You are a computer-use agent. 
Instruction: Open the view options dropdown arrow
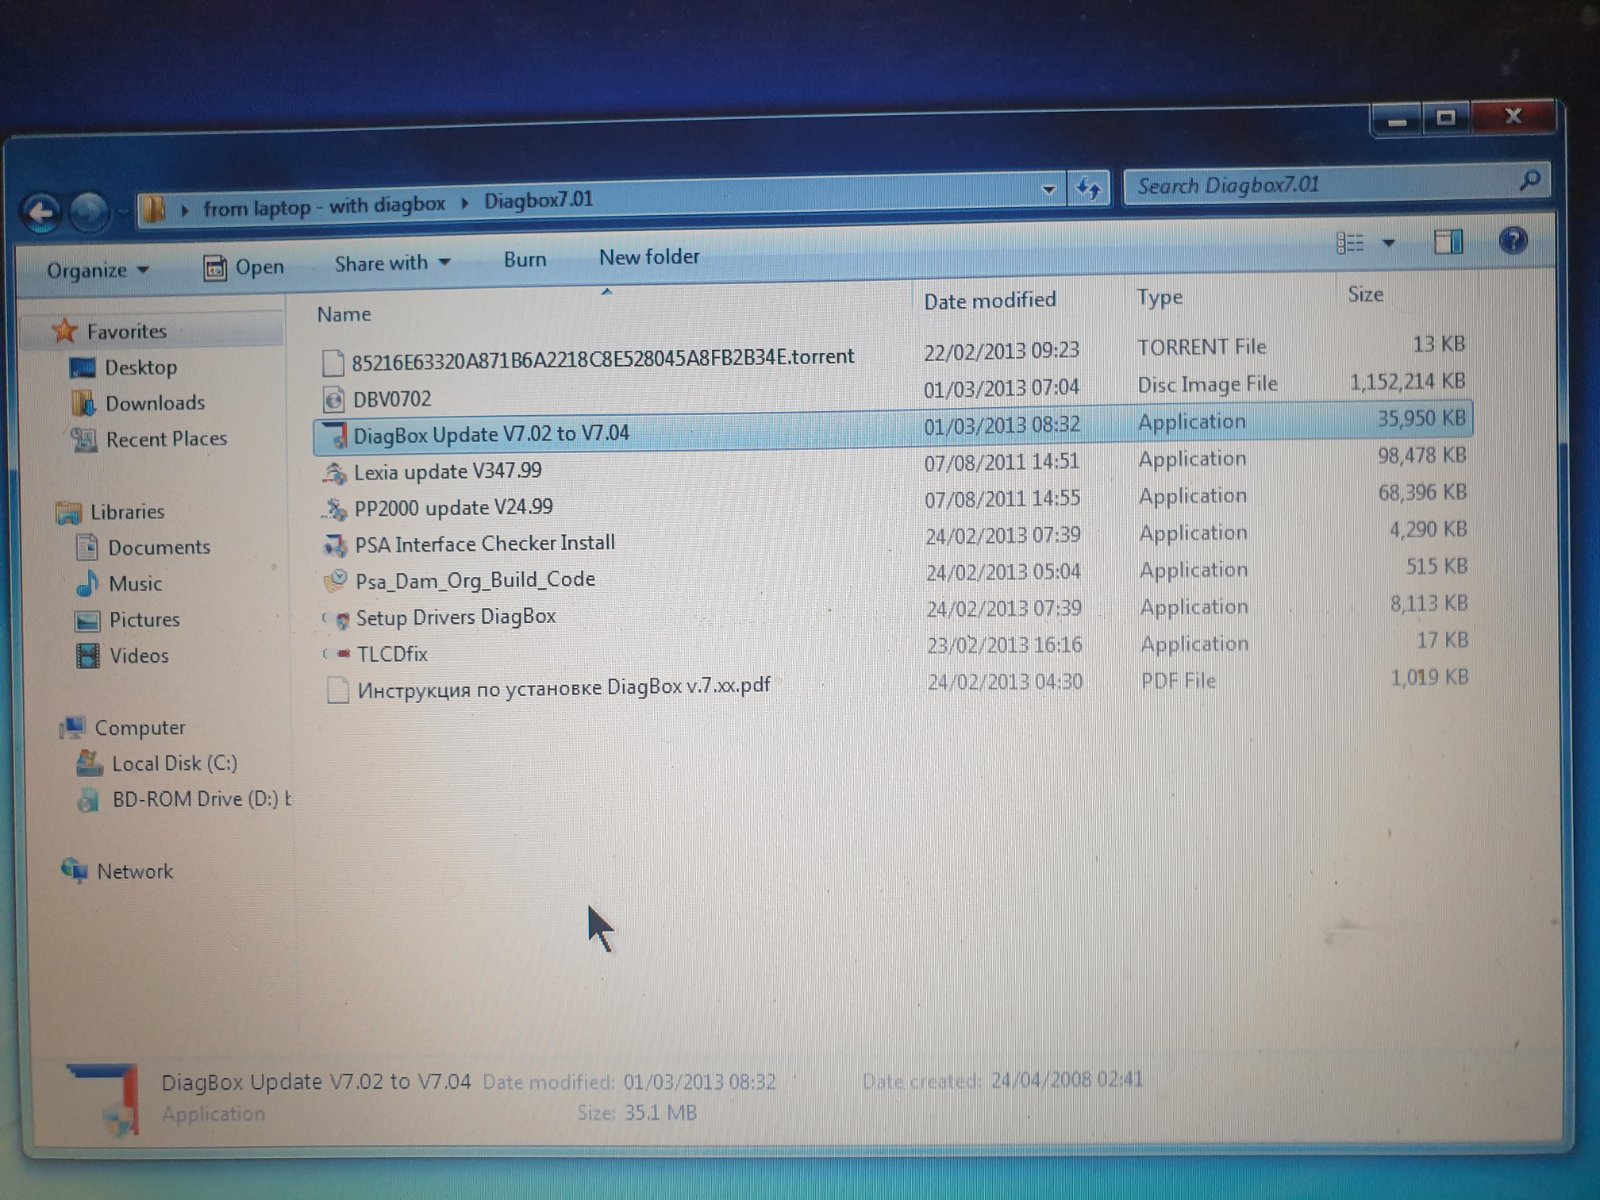(1388, 243)
